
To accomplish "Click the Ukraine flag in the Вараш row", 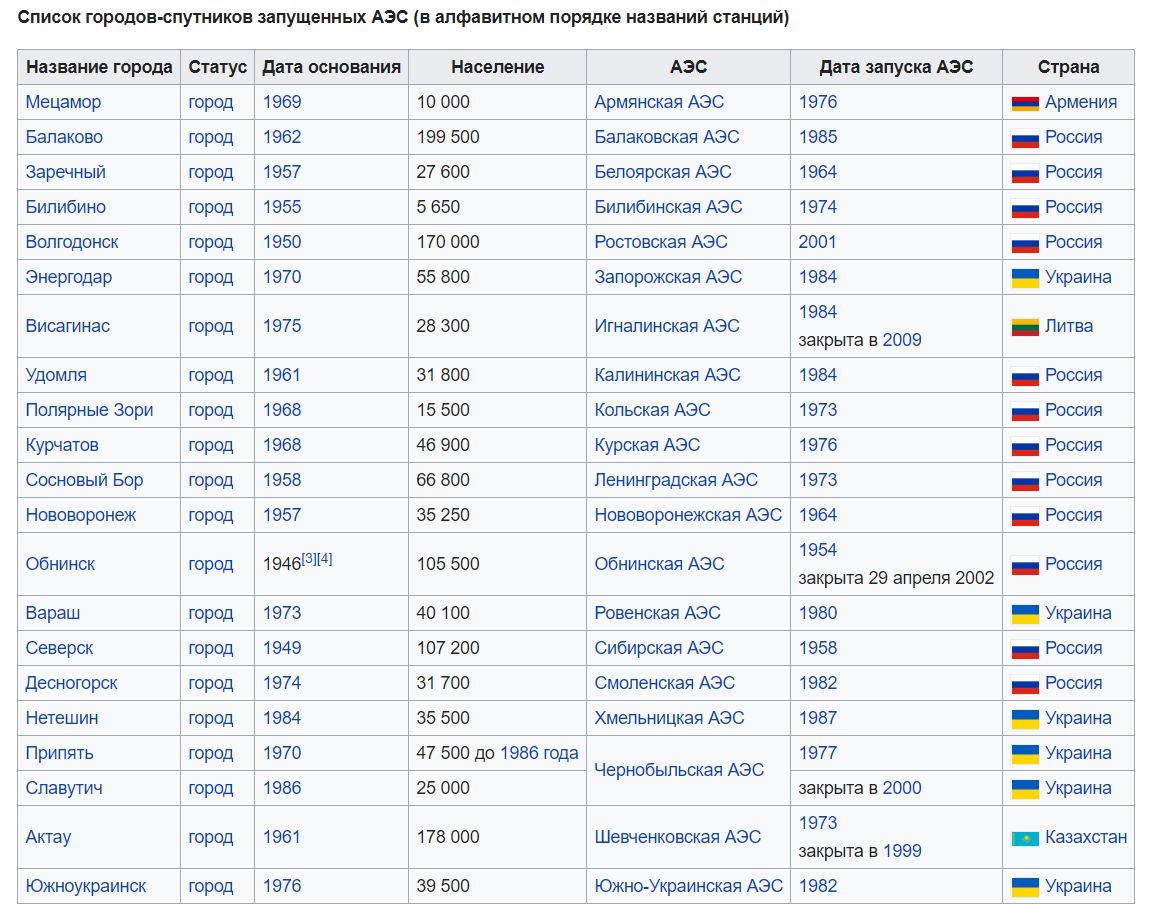I will 1025,614.
